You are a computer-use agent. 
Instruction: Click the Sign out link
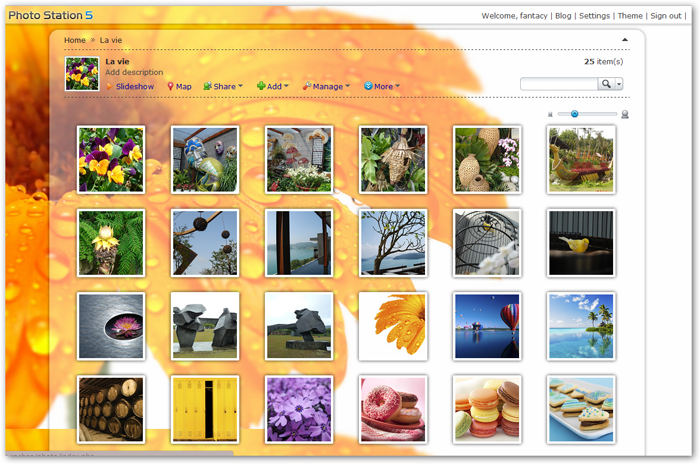[x=666, y=16]
